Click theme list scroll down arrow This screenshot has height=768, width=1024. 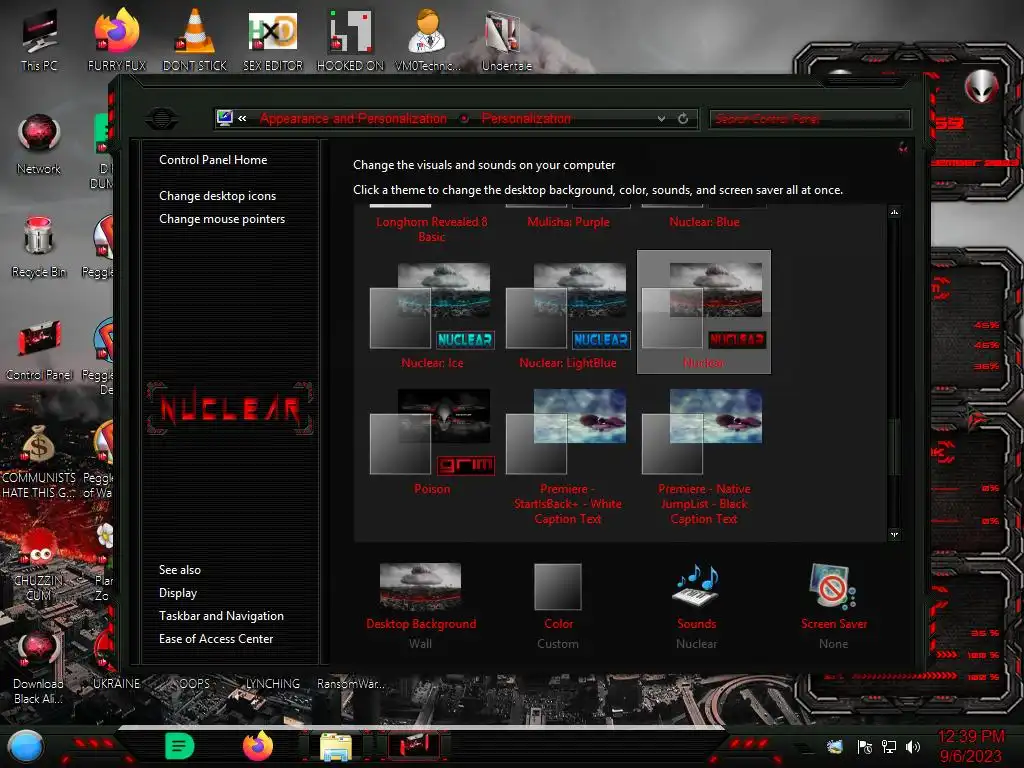pyautogui.click(x=894, y=534)
